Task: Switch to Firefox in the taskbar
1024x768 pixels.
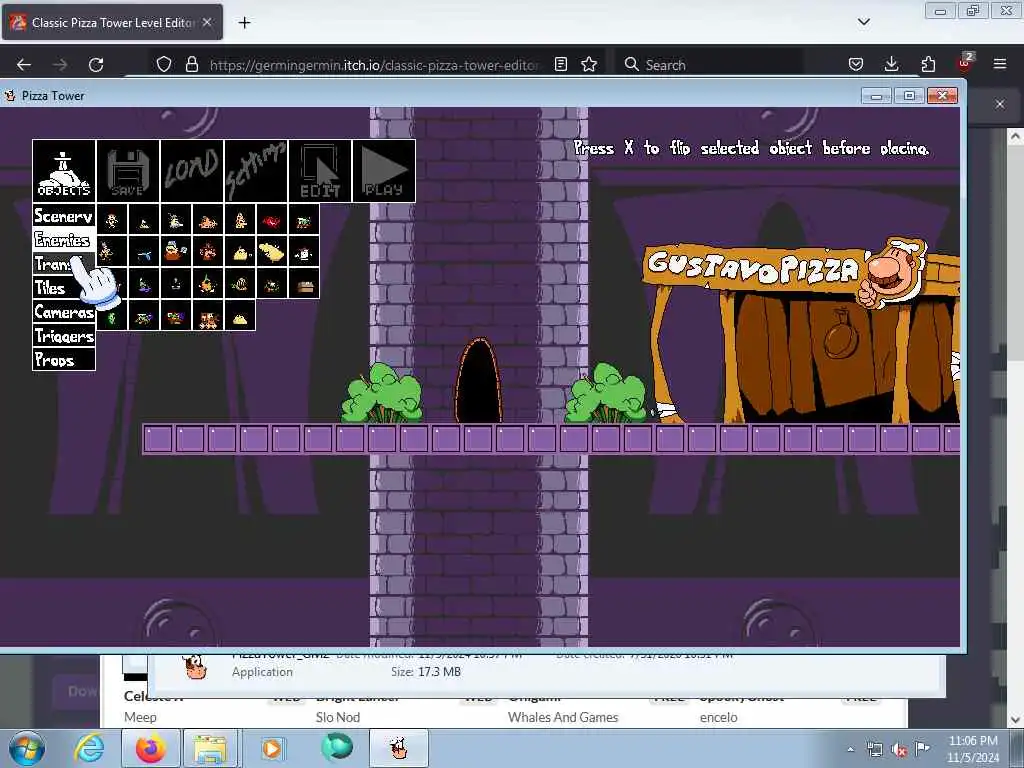Action: pyautogui.click(x=150, y=748)
